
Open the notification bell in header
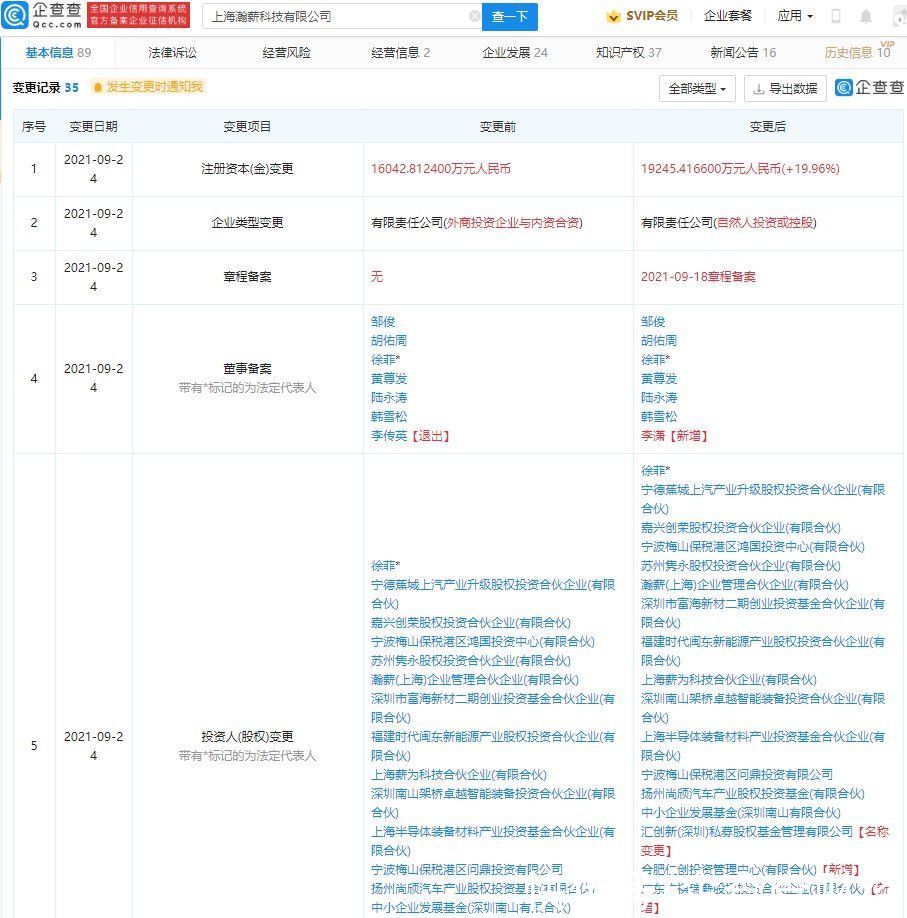pyautogui.click(x=865, y=16)
